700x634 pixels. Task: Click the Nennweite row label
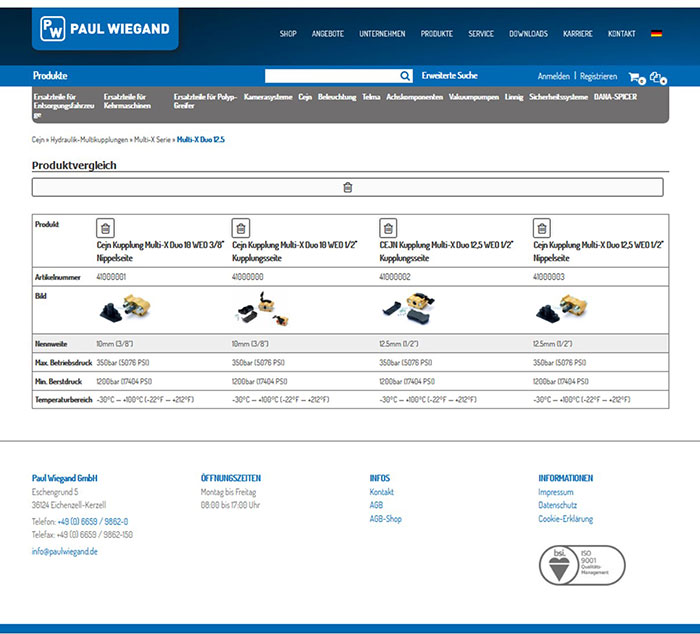pyautogui.click(x=51, y=344)
